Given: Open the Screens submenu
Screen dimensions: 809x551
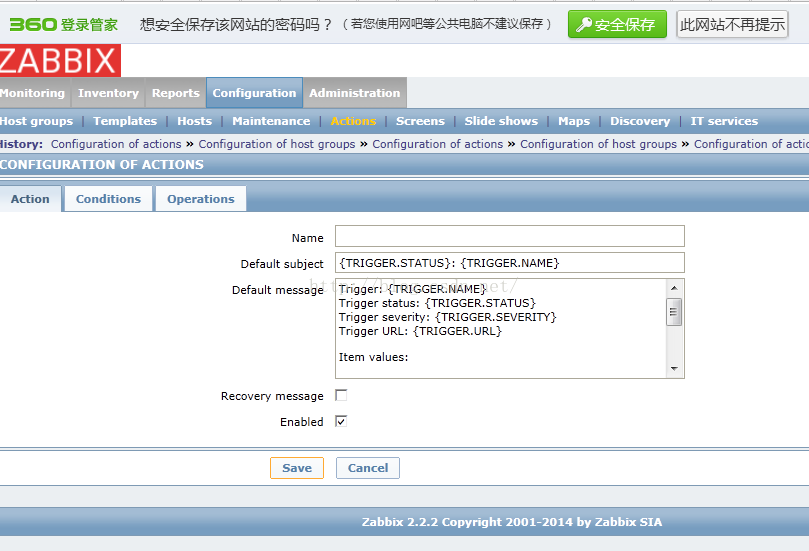Looking at the screenshot, I should pos(420,121).
